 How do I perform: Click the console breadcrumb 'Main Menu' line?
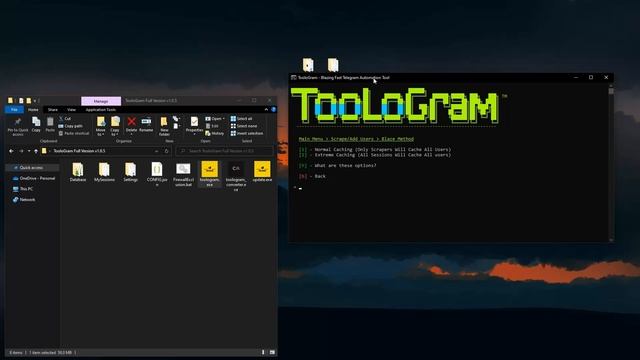[x=356, y=139]
